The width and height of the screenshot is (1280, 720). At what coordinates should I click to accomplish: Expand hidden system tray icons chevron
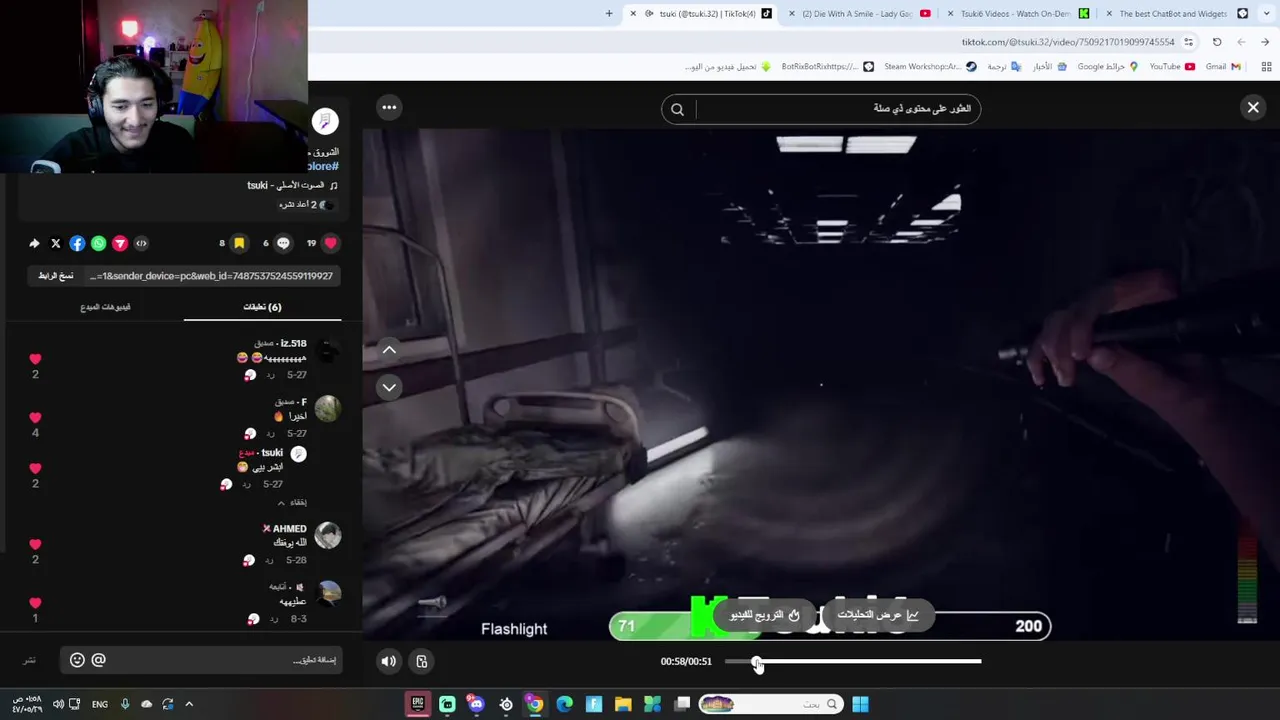click(189, 704)
